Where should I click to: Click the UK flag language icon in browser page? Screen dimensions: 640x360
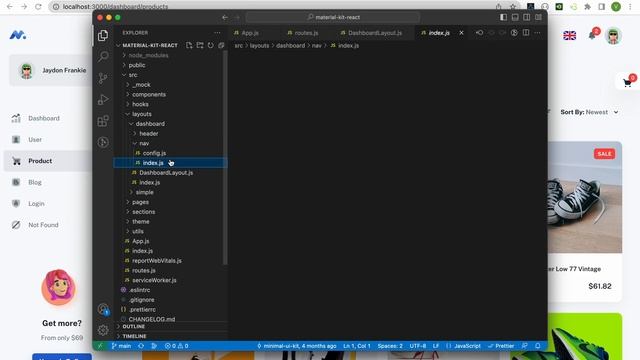[x=569, y=36]
